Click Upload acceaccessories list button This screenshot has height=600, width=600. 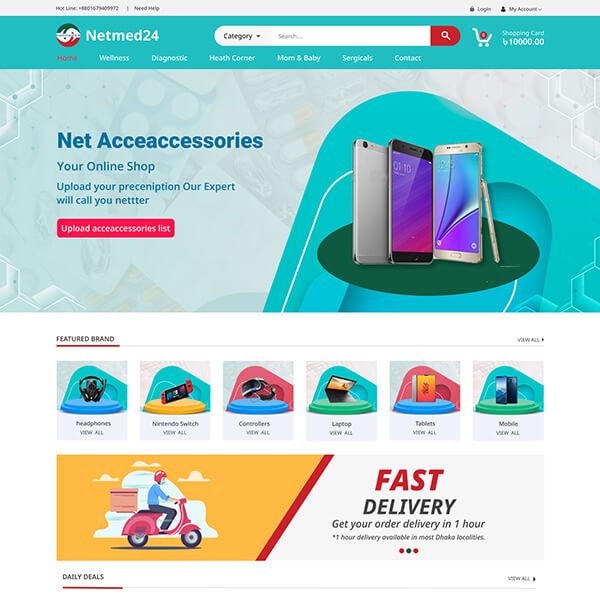(x=116, y=228)
